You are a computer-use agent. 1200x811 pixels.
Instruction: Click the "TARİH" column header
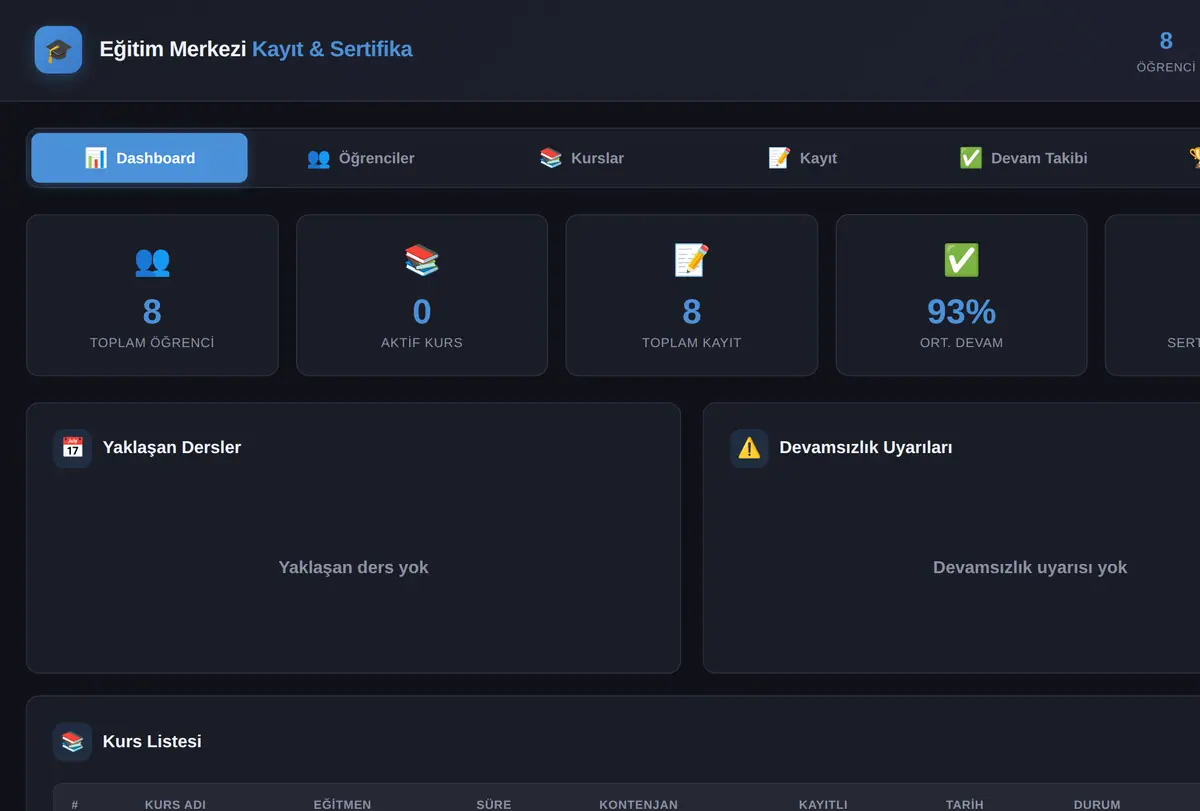965,805
